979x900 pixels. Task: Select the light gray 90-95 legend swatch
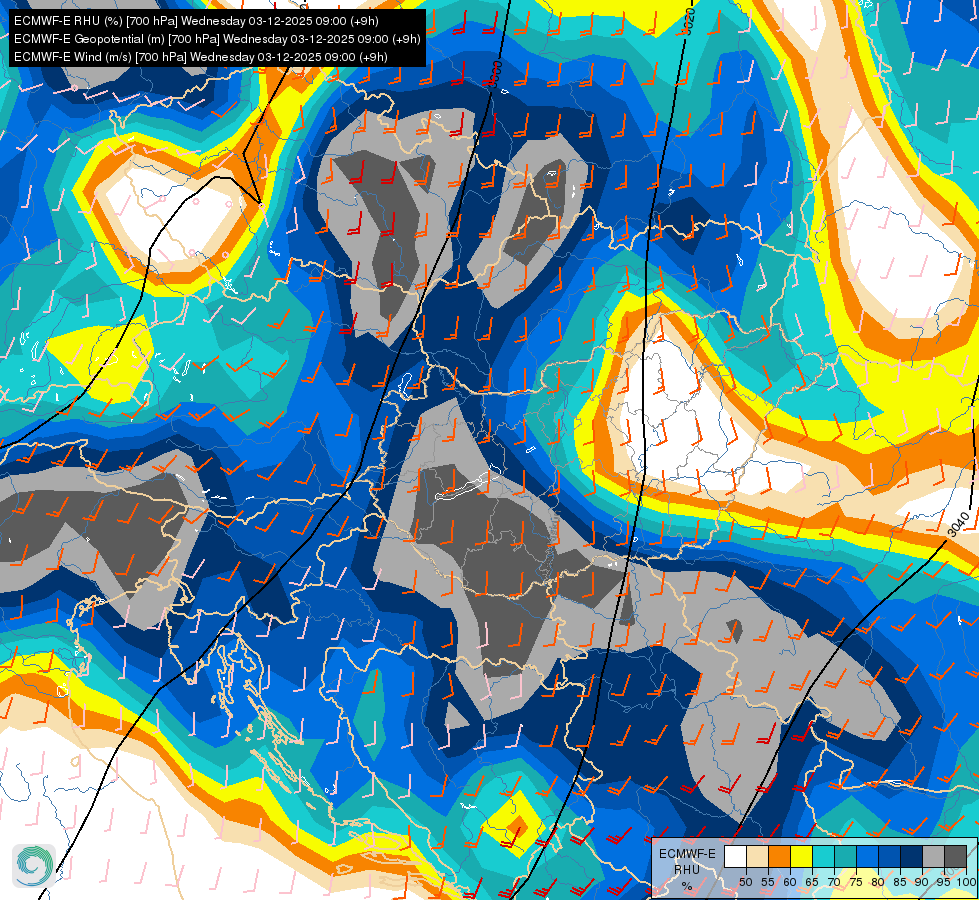(x=933, y=856)
